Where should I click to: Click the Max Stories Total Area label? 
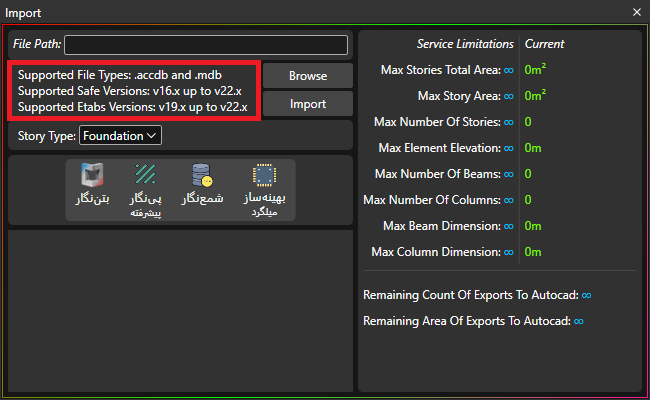(x=441, y=70)
